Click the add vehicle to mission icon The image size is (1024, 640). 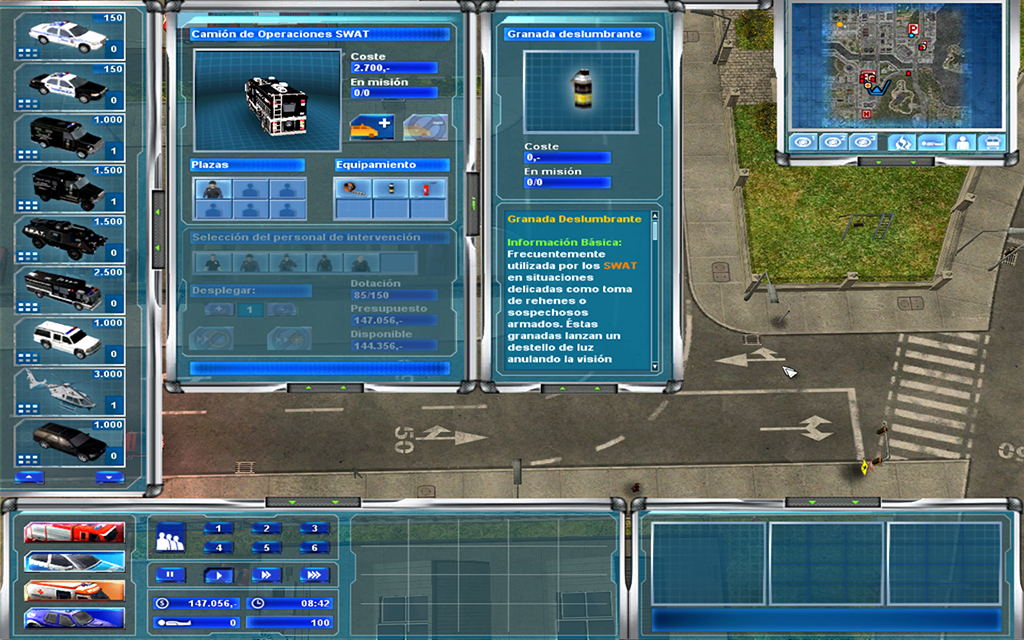coord(372,127)
